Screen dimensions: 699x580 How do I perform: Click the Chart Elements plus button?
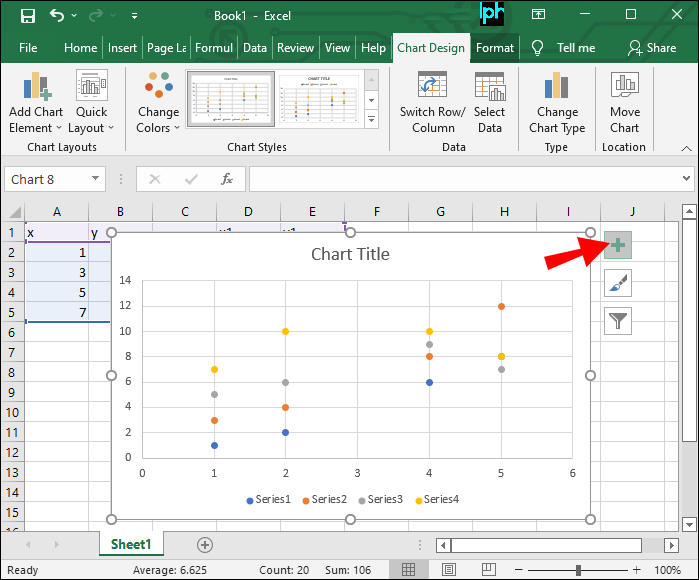(618, 246)
